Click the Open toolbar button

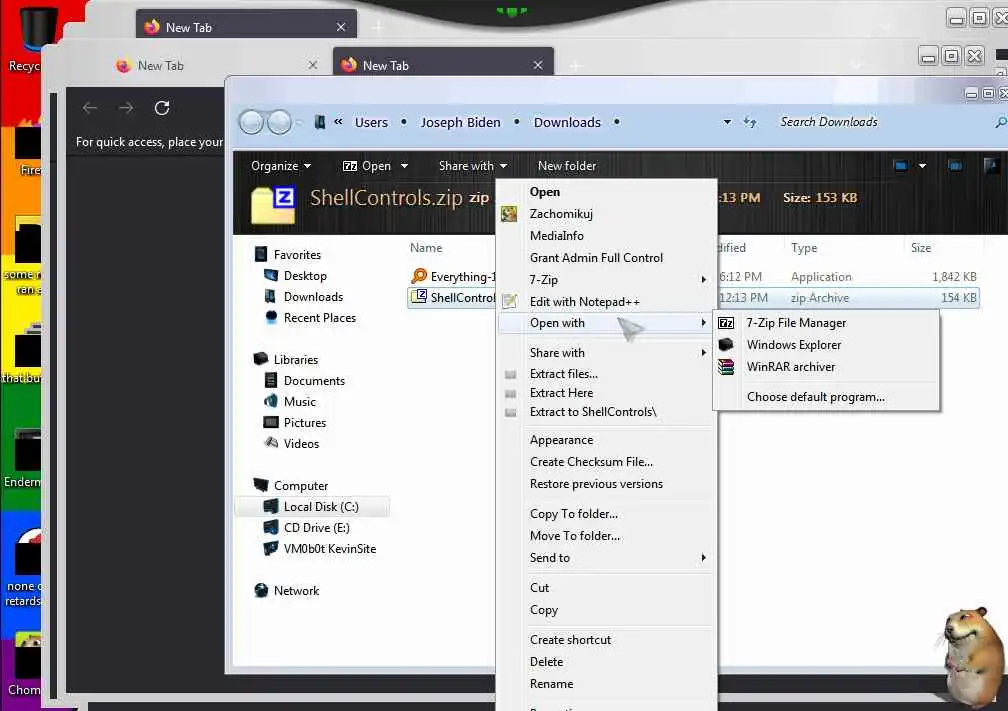[366, 166]
